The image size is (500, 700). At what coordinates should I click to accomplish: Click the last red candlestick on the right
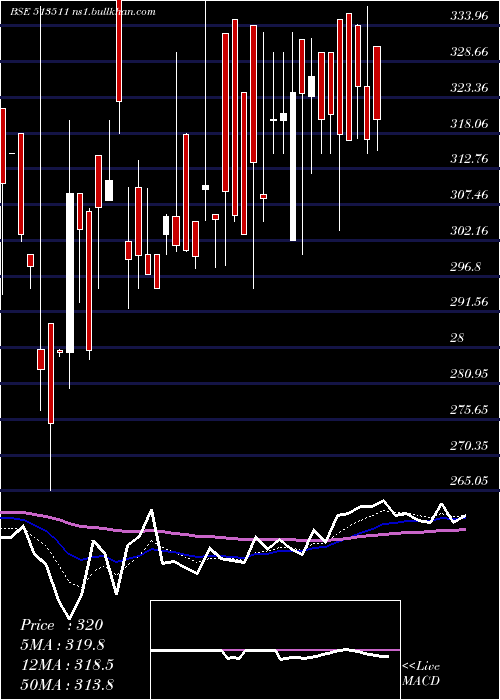click(x=377, y=83)
